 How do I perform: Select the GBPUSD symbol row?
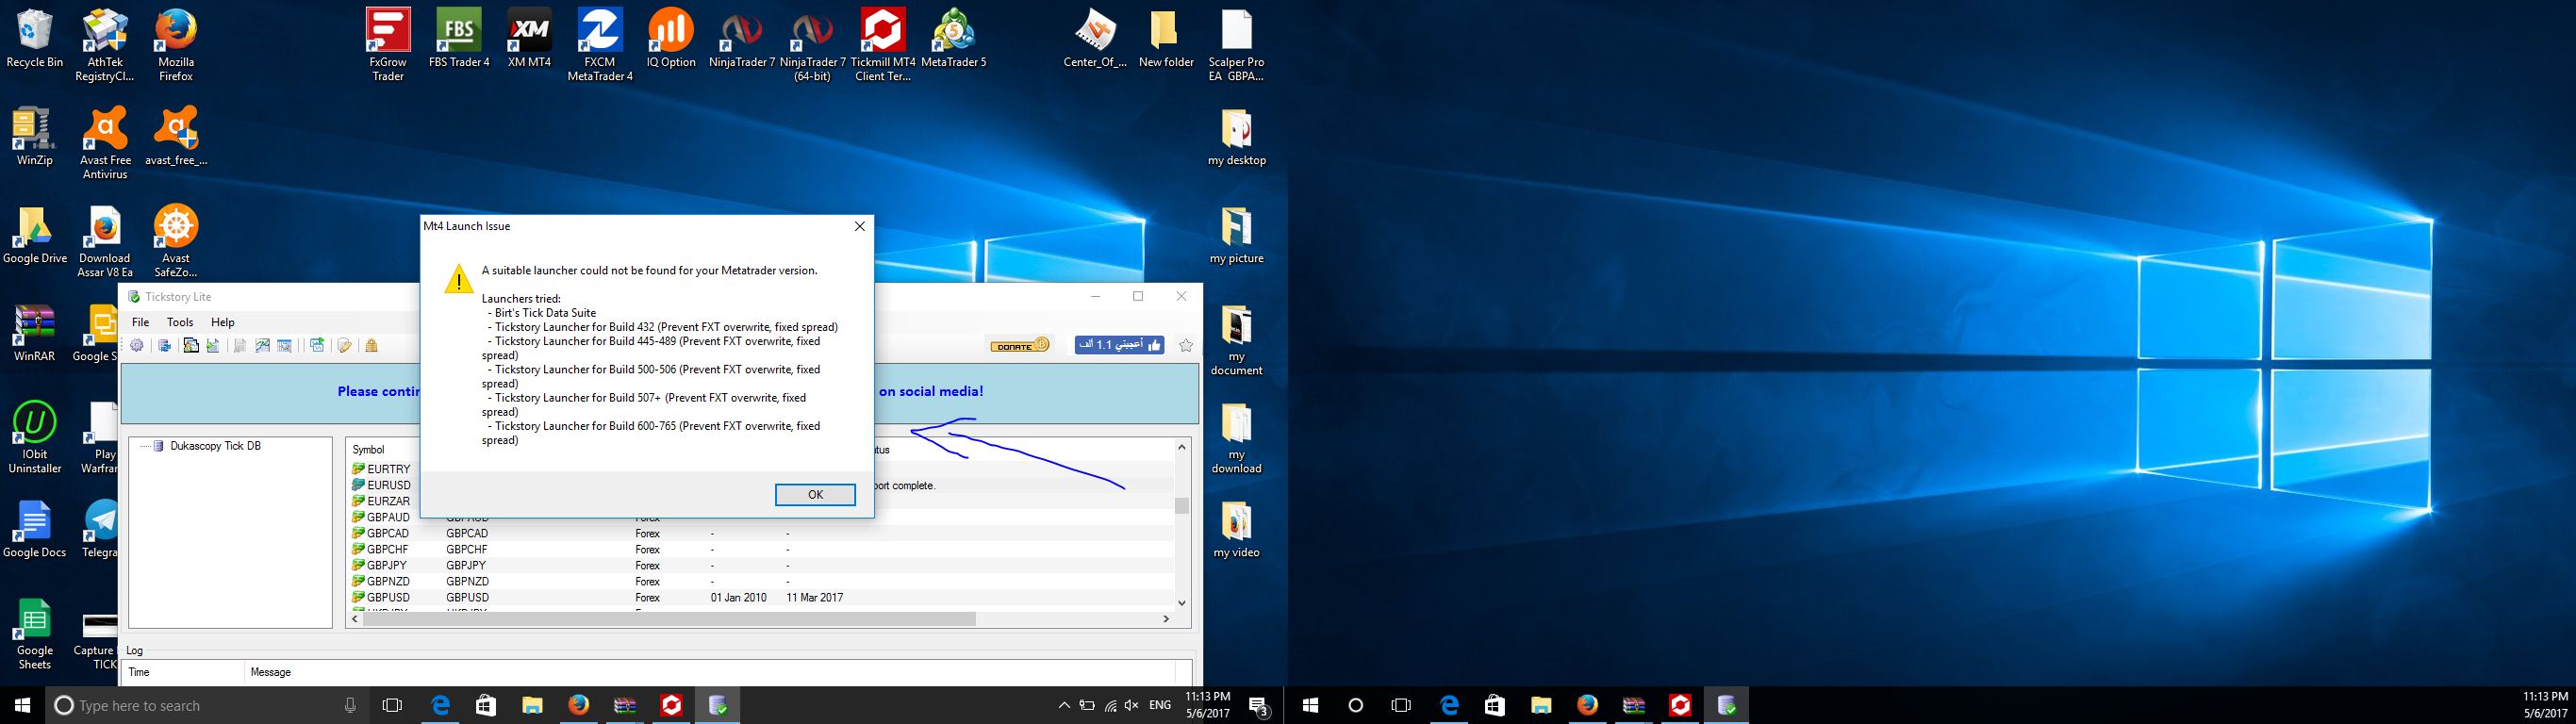click(x=388, y=598)
